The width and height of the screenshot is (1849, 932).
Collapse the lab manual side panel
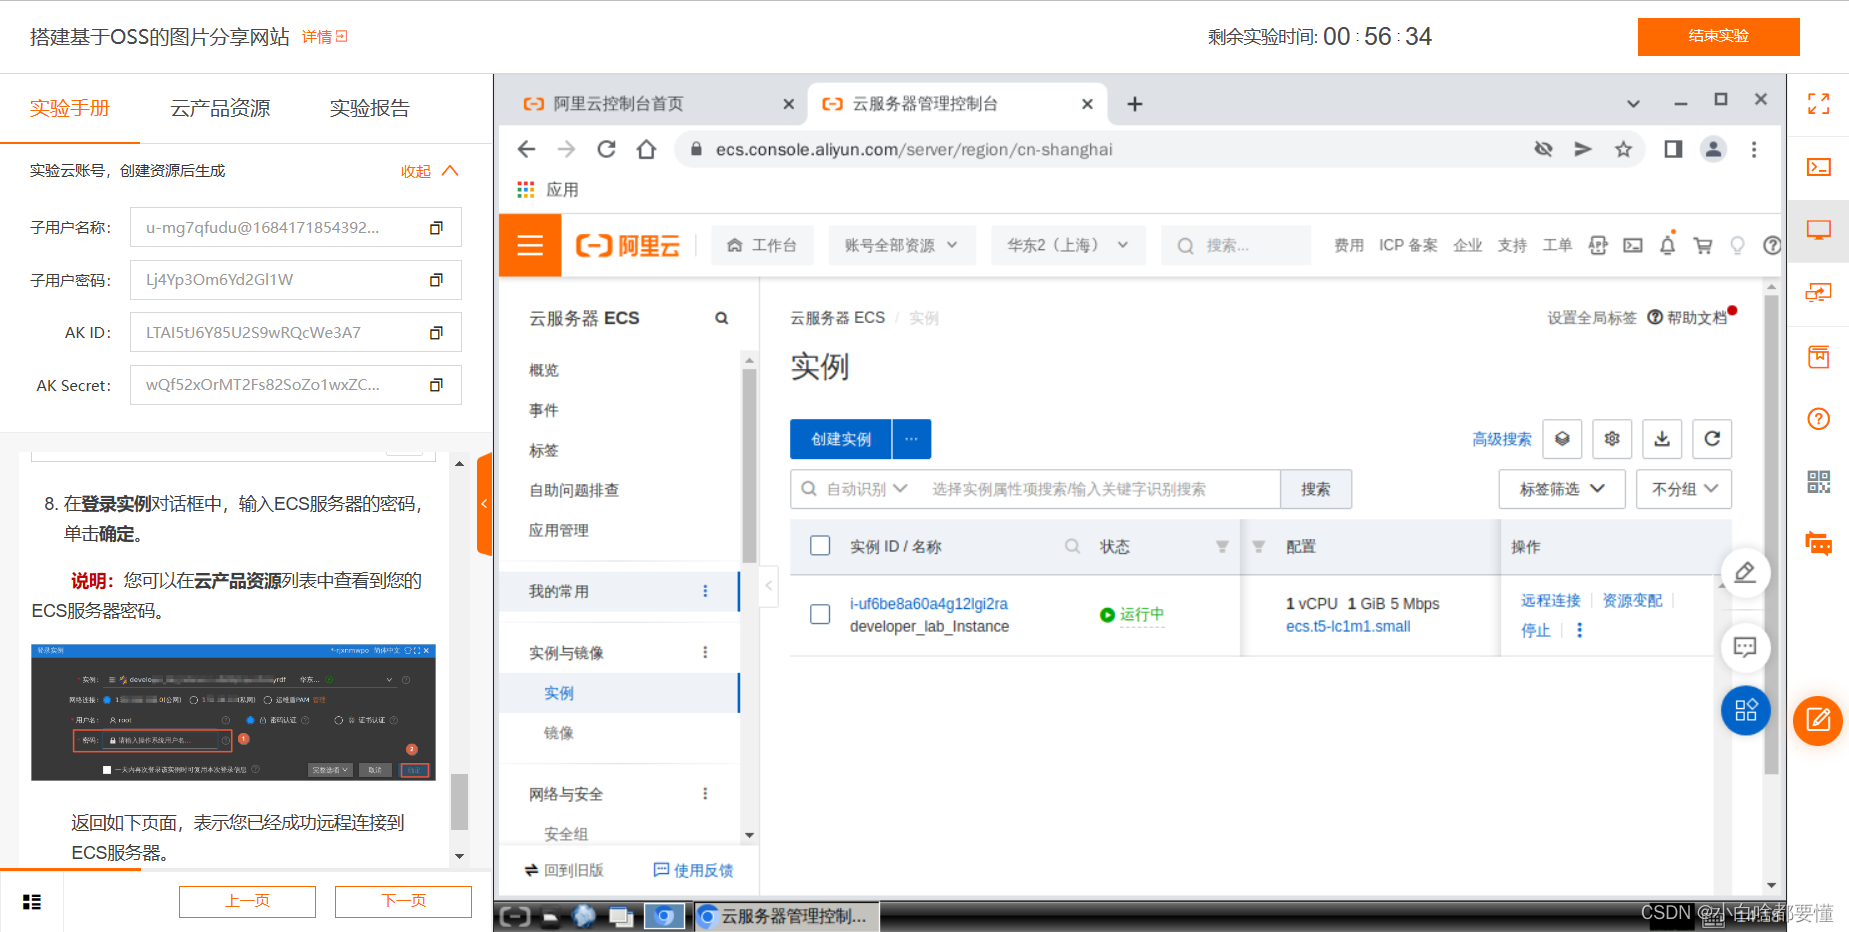[485, 504]
